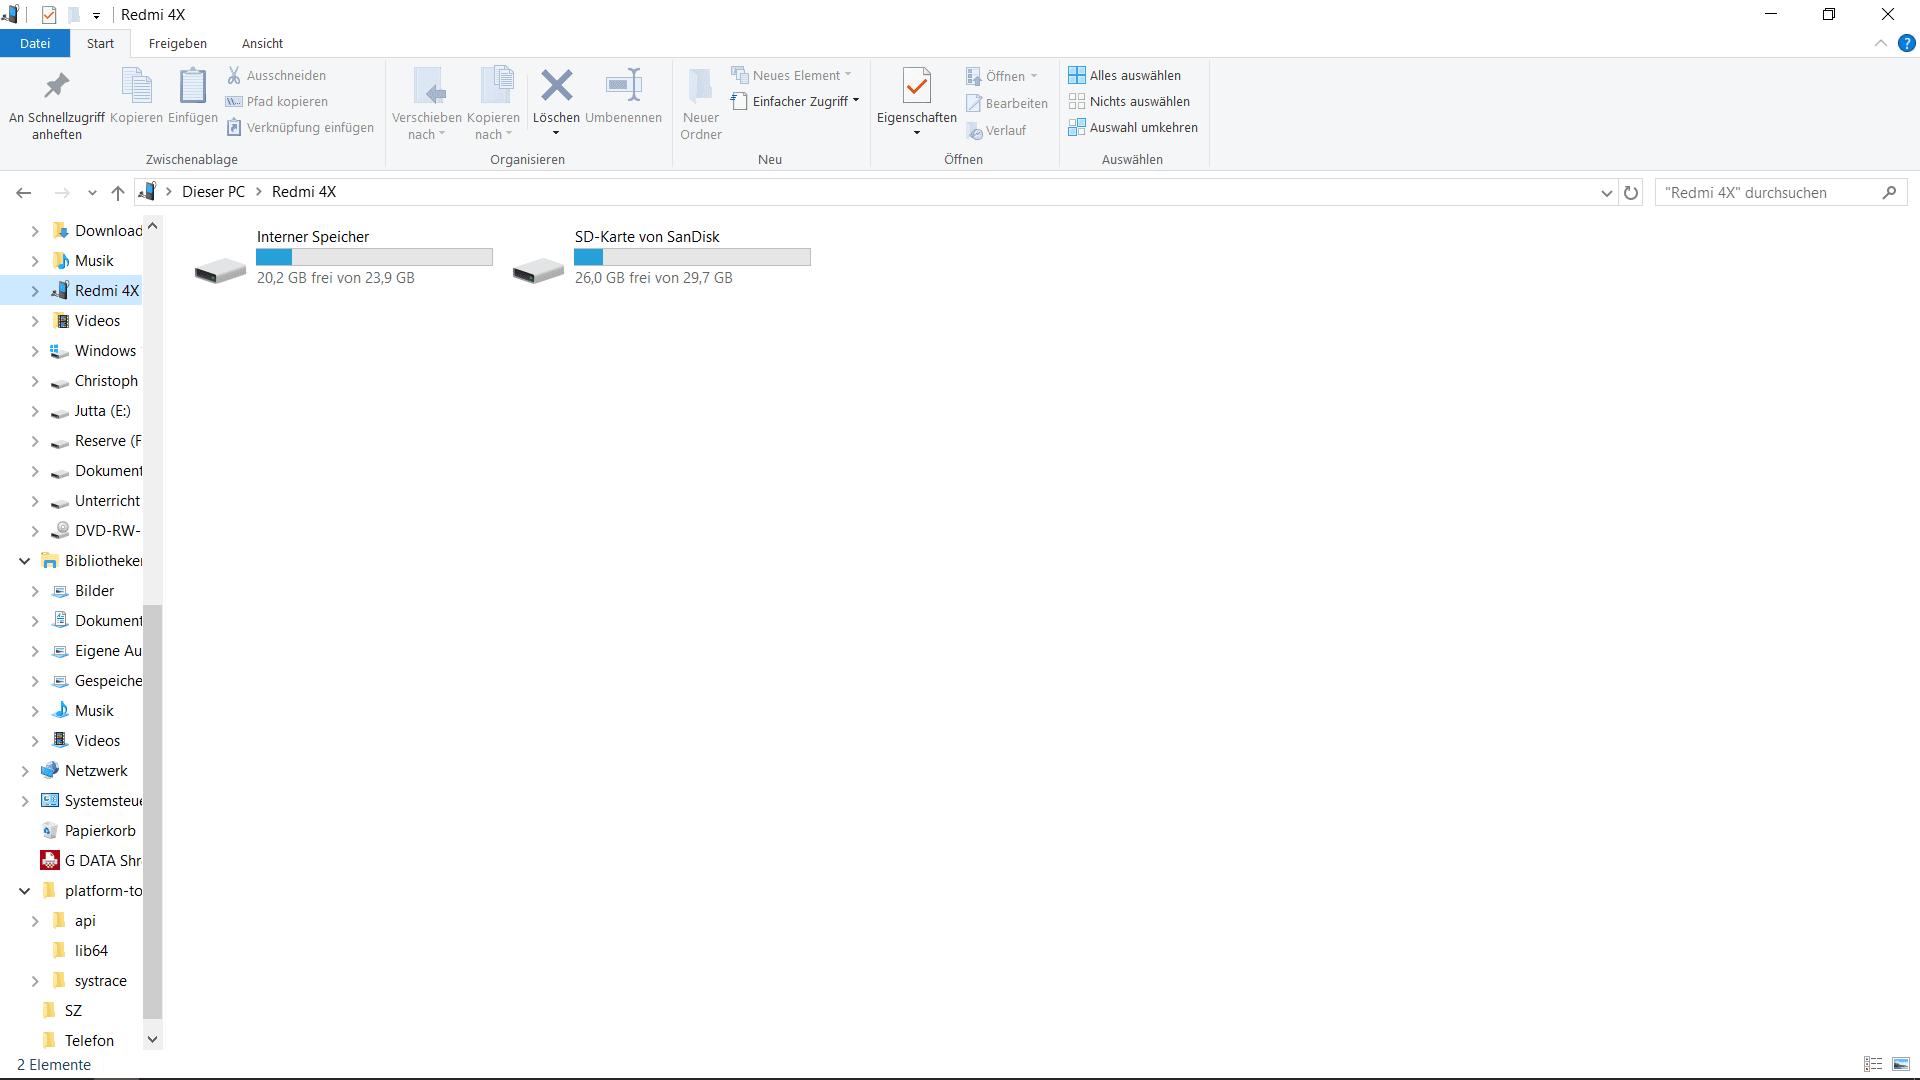Select Christoph drive in sidebar

click(106, 381)
